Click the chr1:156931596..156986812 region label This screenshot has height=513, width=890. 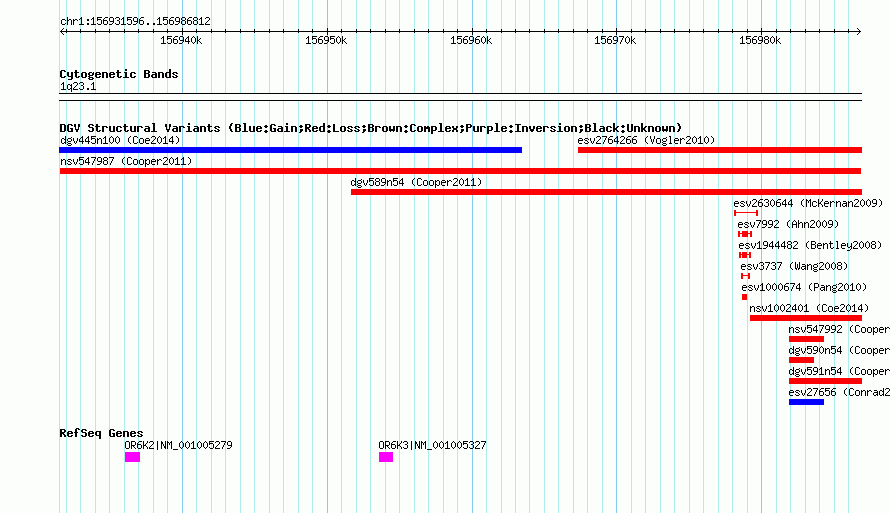click(135, 21)
